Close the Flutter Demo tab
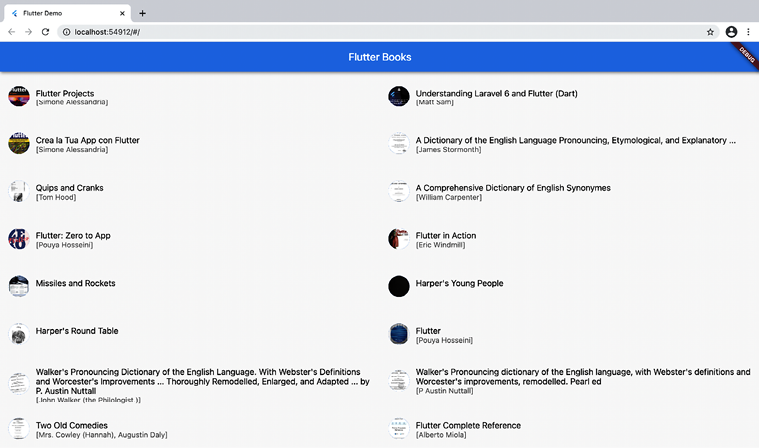The height and width of the screenshot is (448, 759). tap(122, 14)
